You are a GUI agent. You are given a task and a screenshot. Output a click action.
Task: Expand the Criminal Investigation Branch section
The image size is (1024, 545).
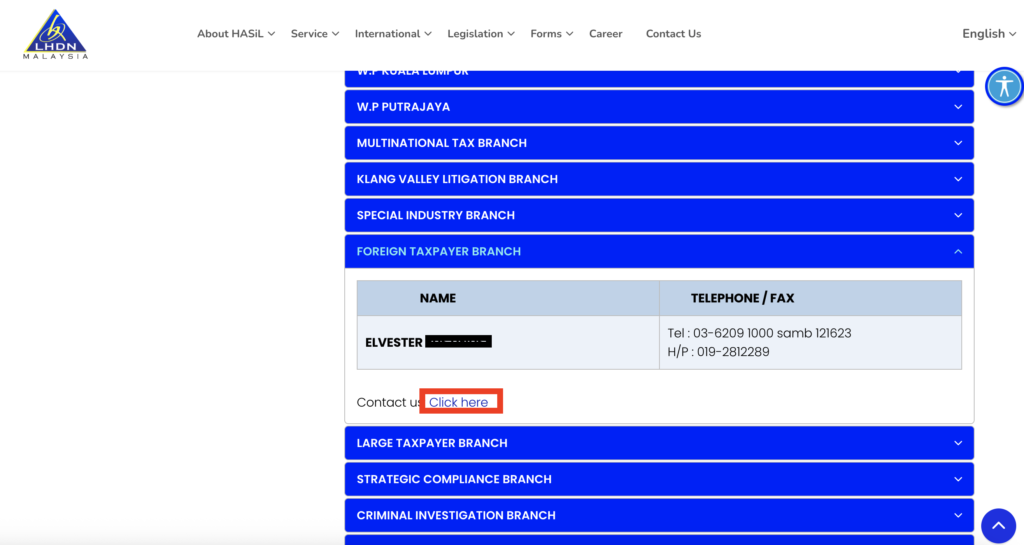(658, 515)
